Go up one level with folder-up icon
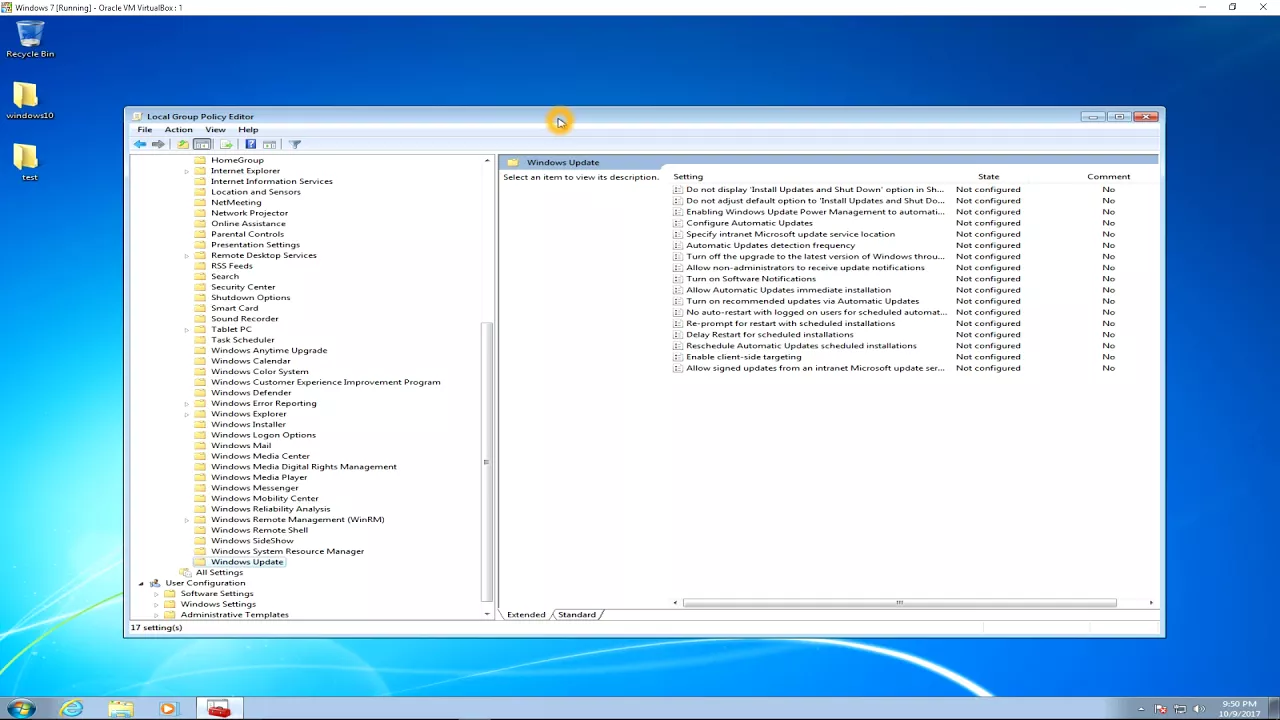The height and width of the screenshot is (720, 1280). click(x=182, y=144)
